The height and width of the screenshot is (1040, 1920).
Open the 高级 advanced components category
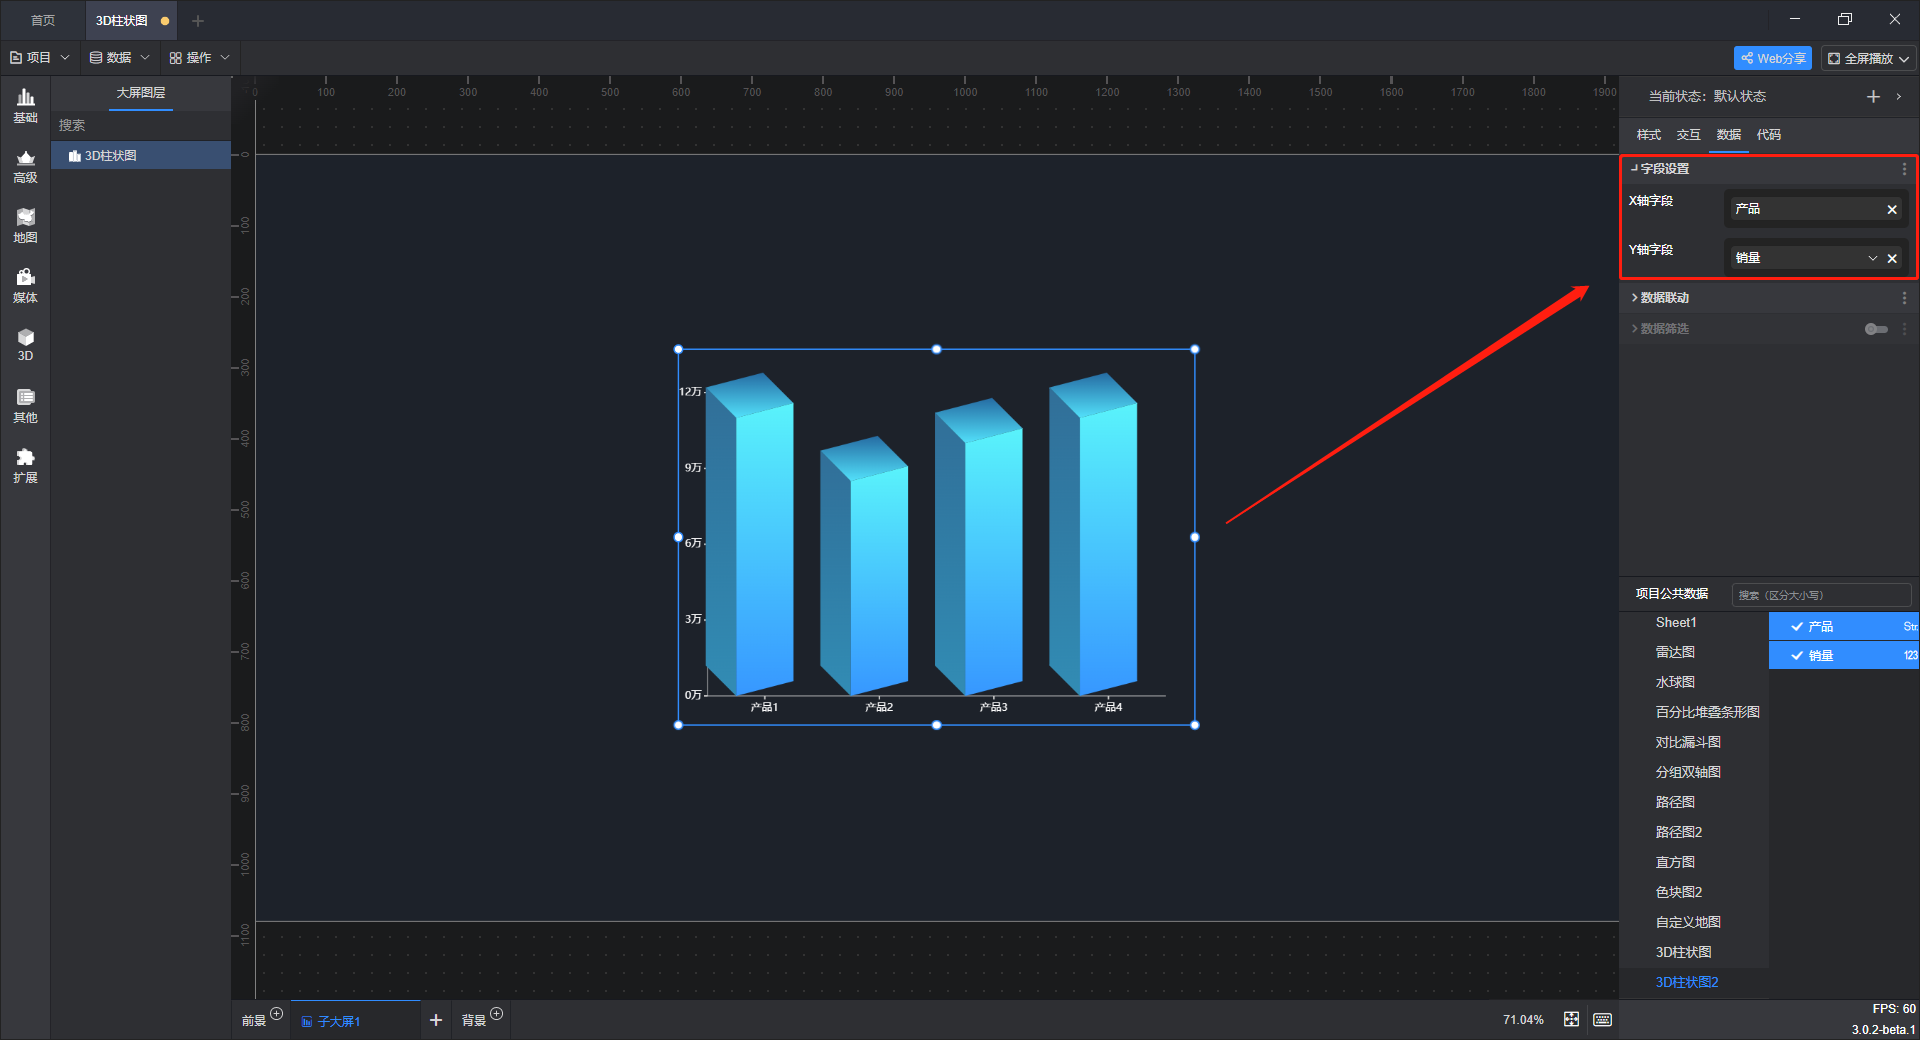(25, 166)
